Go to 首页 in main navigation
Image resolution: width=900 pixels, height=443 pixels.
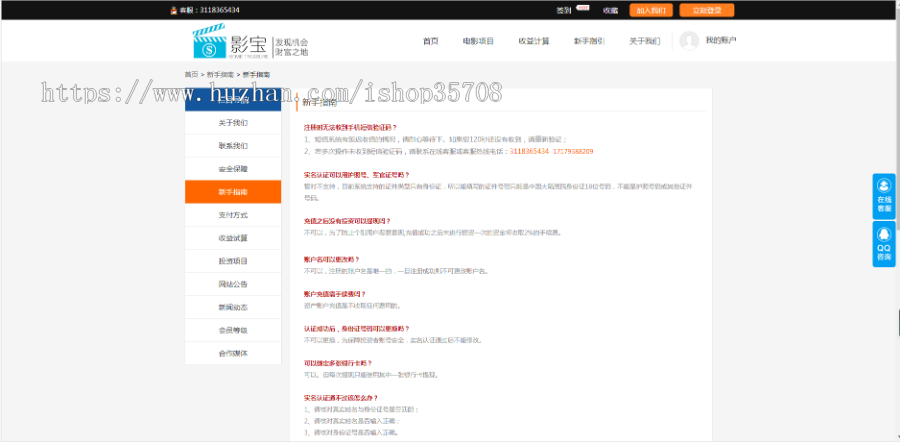point(430,41)
